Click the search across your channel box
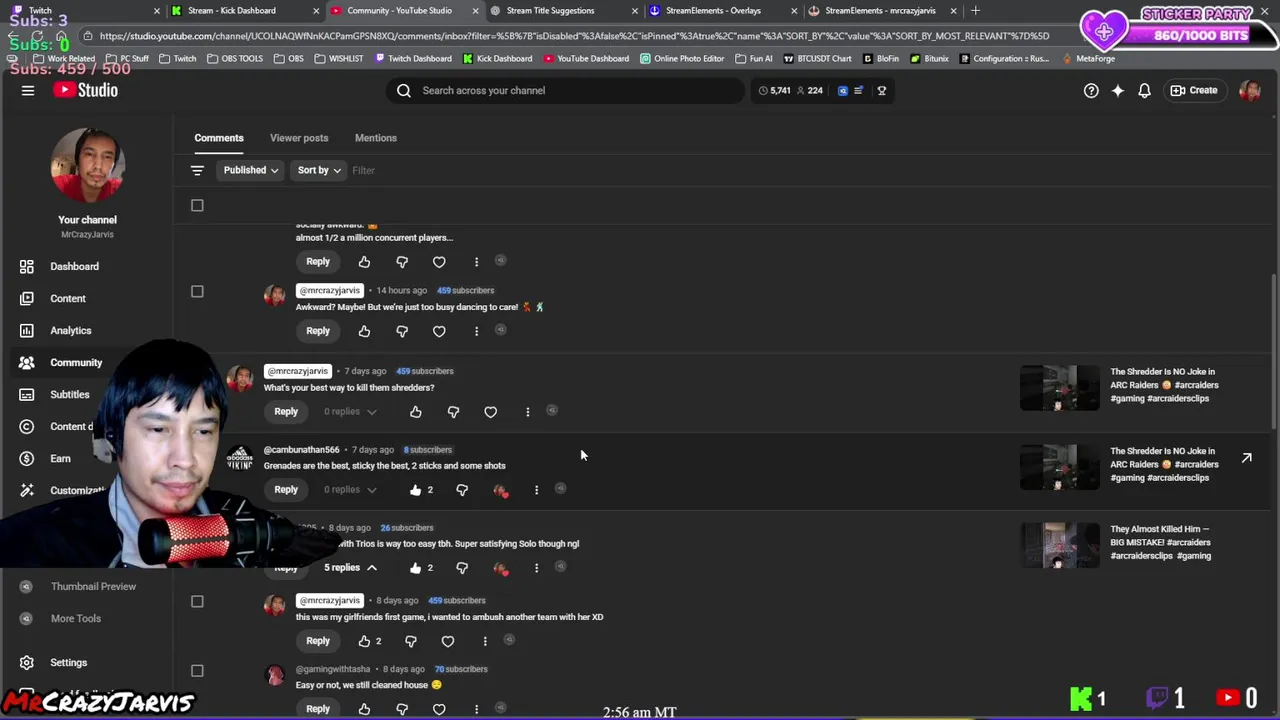1280x720 pixels. pos(565,90)
